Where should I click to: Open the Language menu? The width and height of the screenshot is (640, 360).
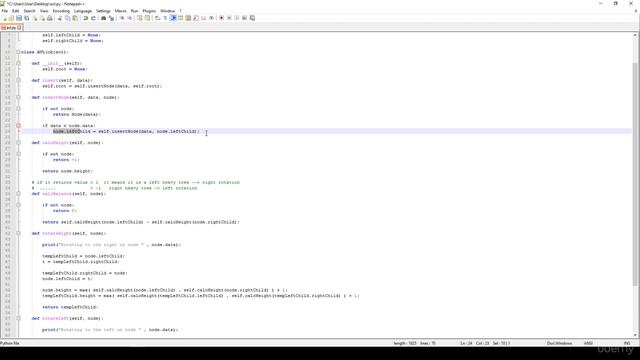(83, 11)
